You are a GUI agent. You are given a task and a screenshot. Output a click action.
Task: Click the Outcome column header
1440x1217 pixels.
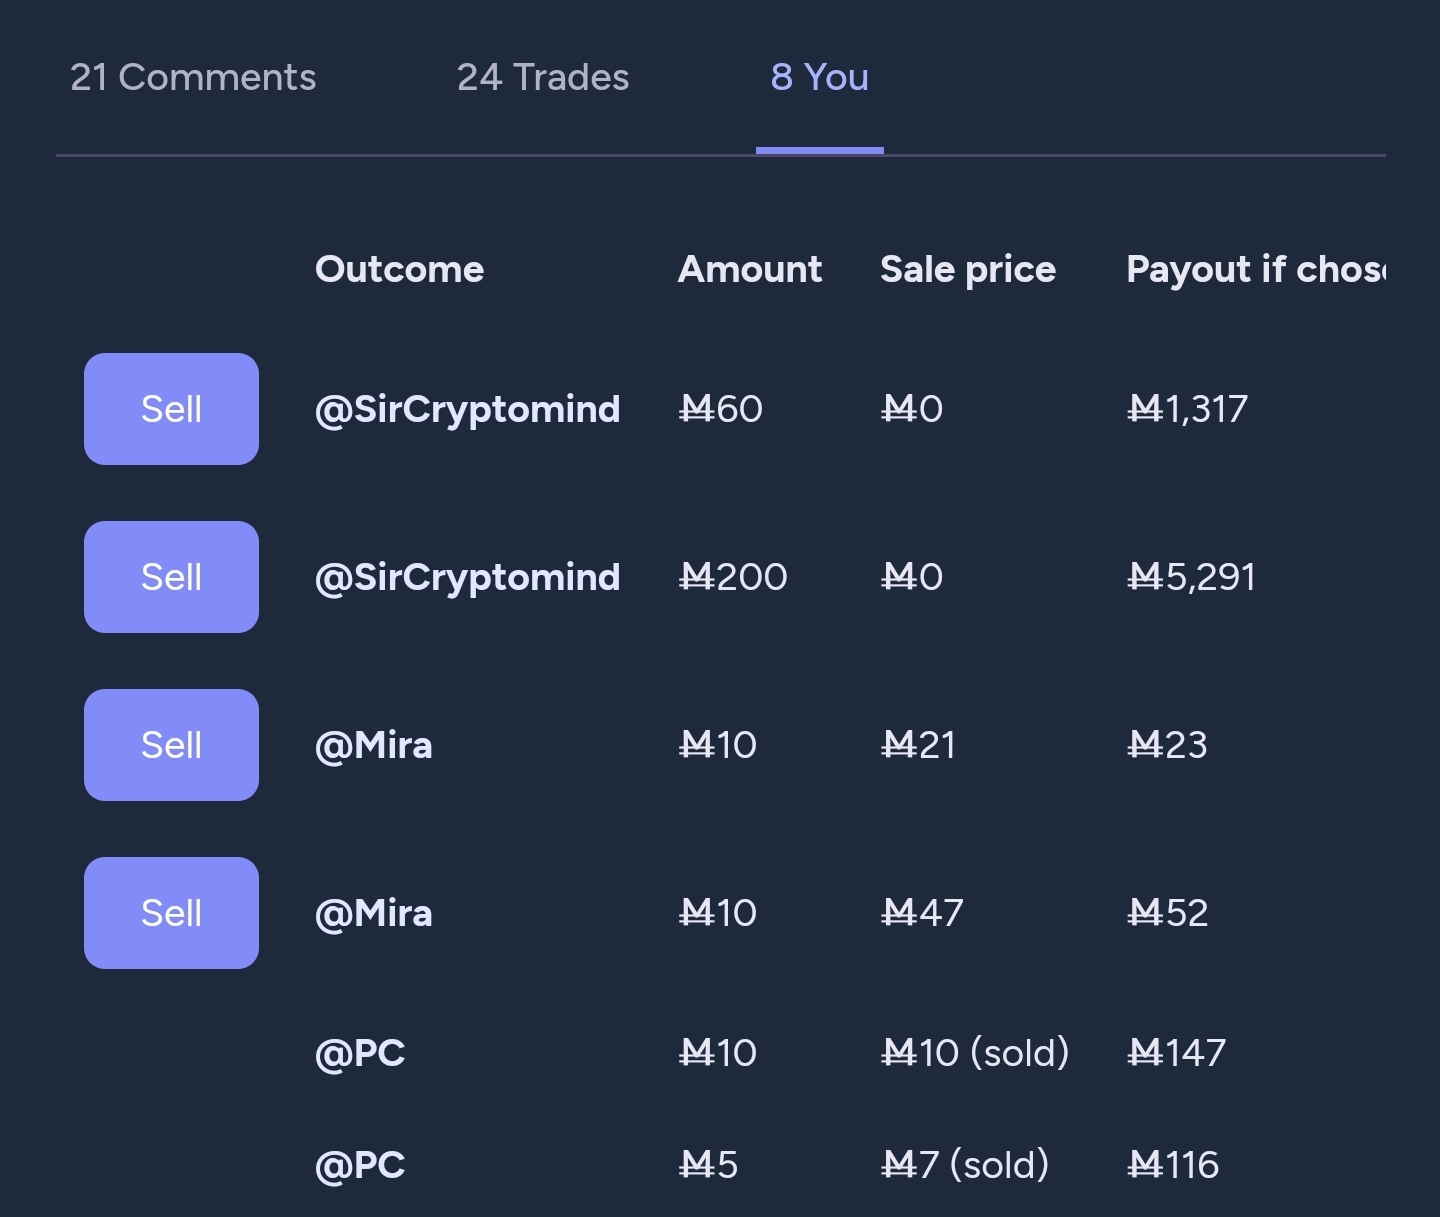point(399,269)
